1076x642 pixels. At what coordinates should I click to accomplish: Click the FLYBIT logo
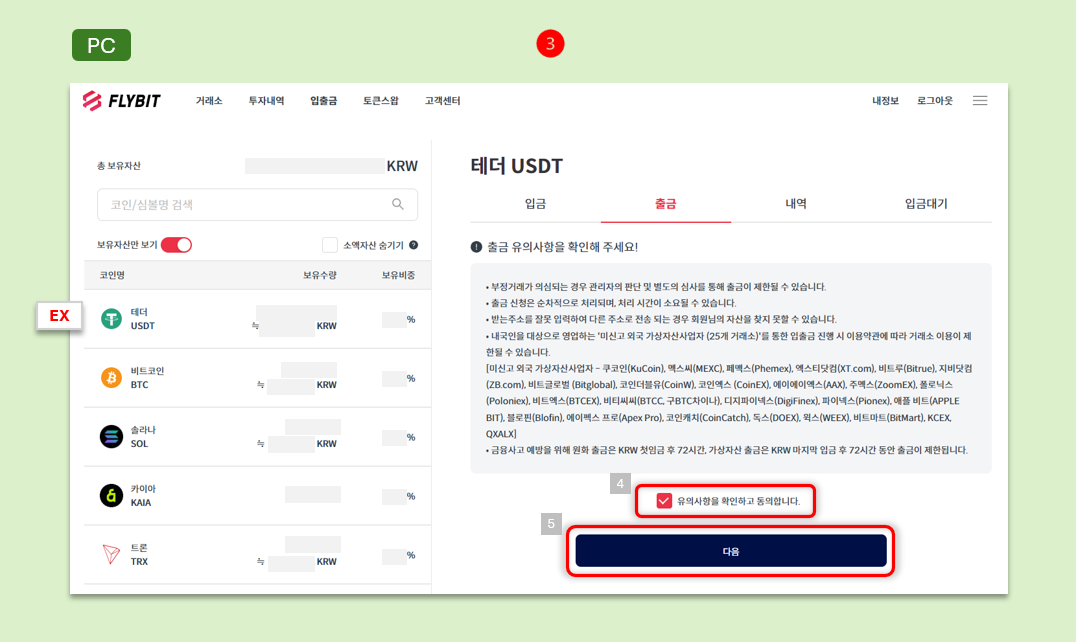click(x=120, y=100)
